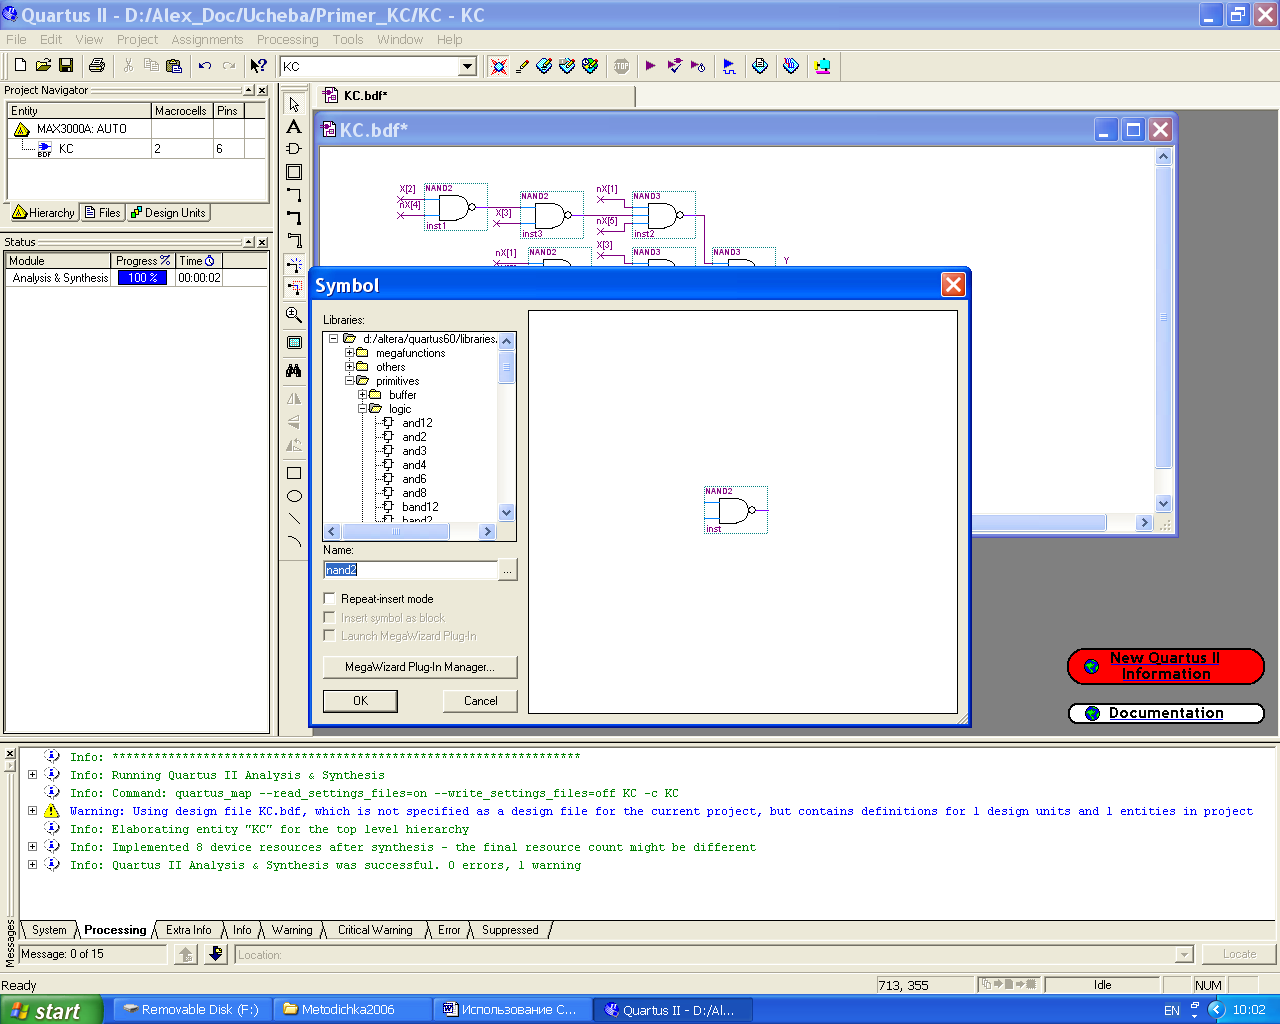The image size is (1280, 1024).
Task: Select the arrow Selection tool
Action: click(x=294, y=104)
